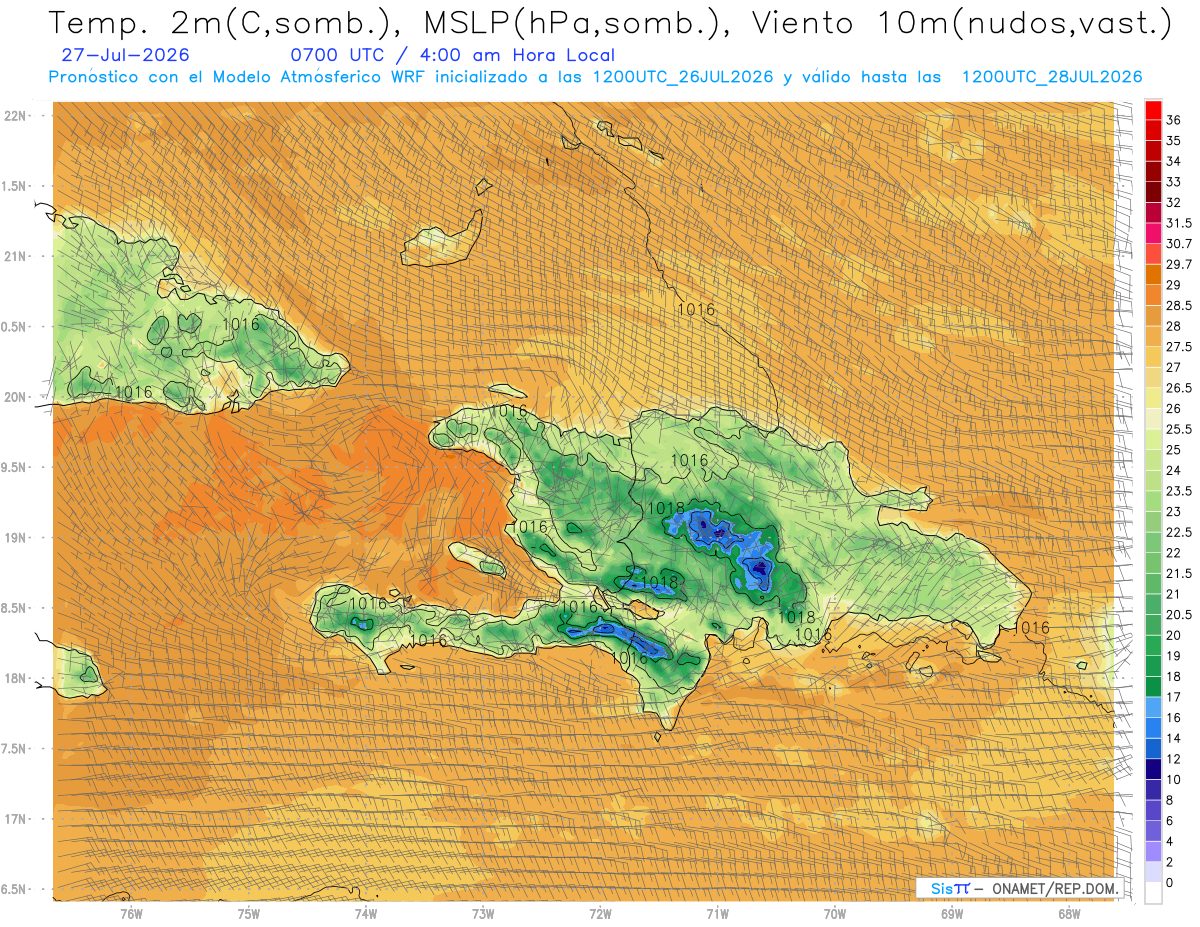Click the legend color between 31.5 and 32
The width and height of the screenshot is (1200, 927).
(1153, 213)
